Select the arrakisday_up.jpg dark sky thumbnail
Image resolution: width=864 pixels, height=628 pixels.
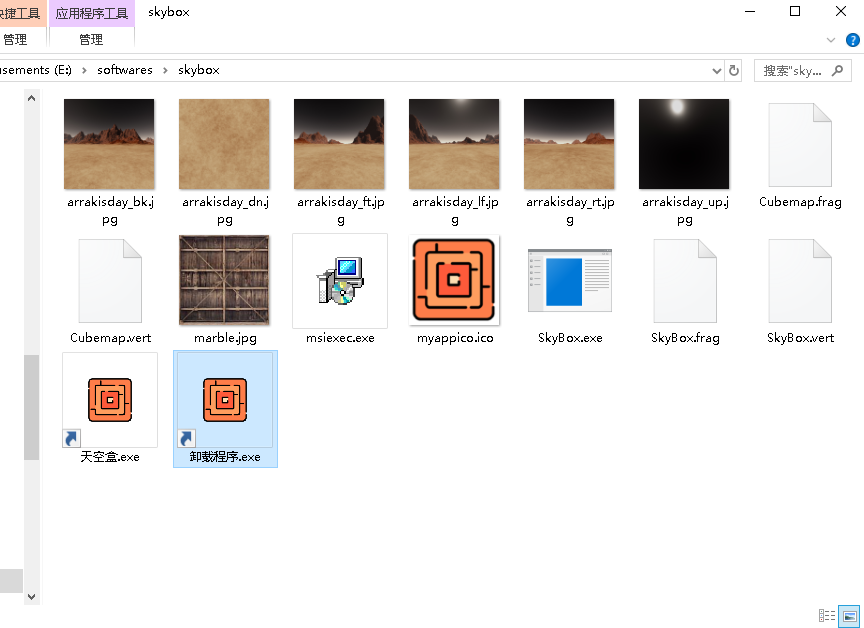pos(684,144)
